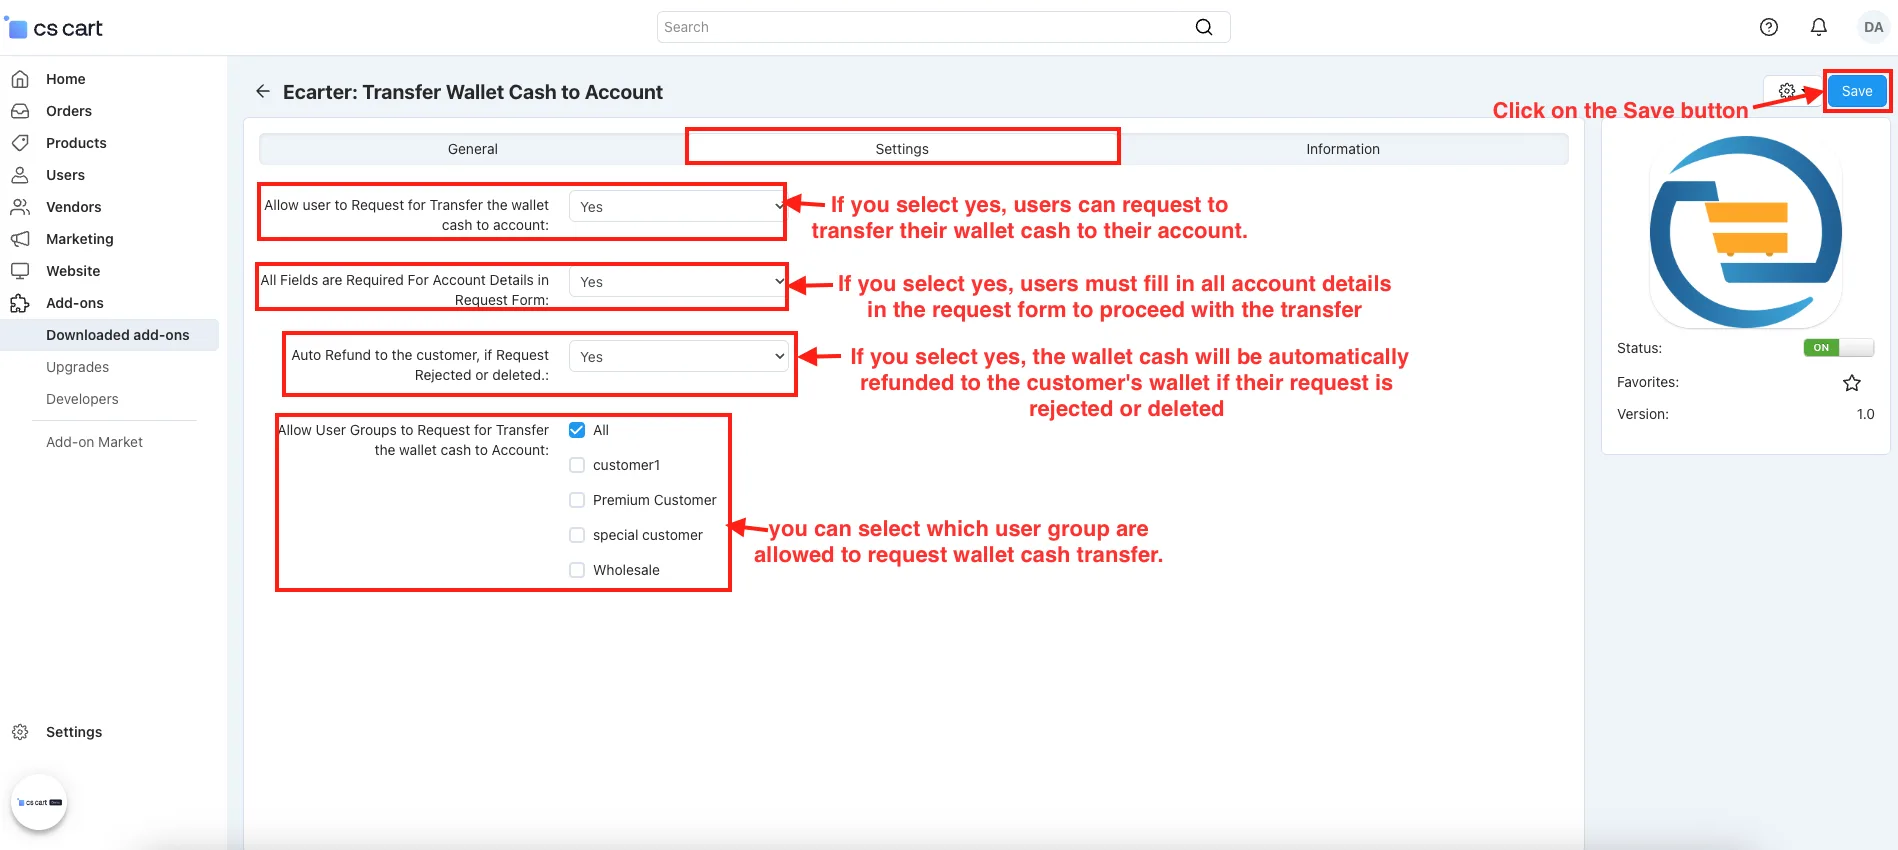
Task: Toggle the add-on Status ON switch
Action: pyautogui.click(x=1838, y=348)
